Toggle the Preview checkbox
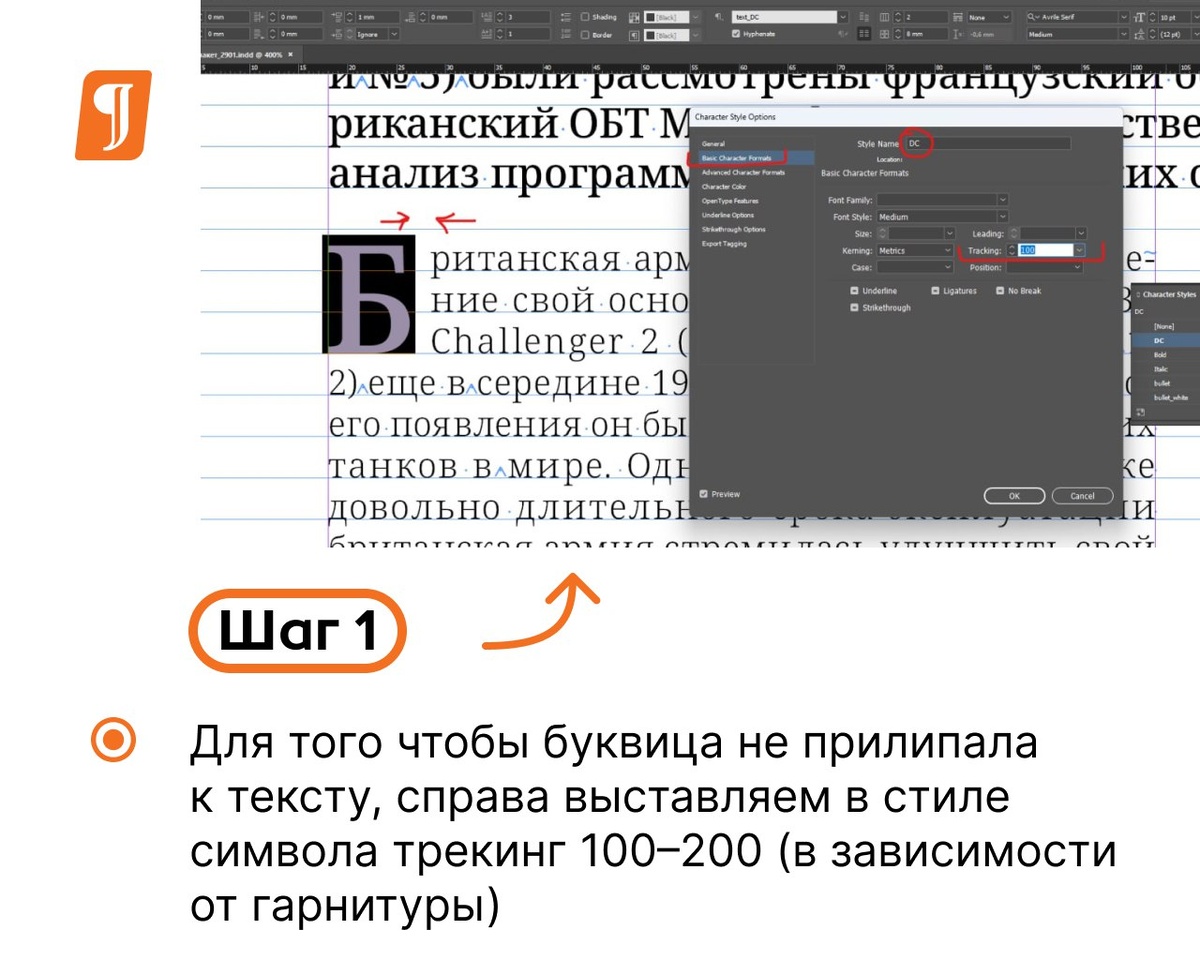This screenshot has width=1200, height=960. click(705, 494)
